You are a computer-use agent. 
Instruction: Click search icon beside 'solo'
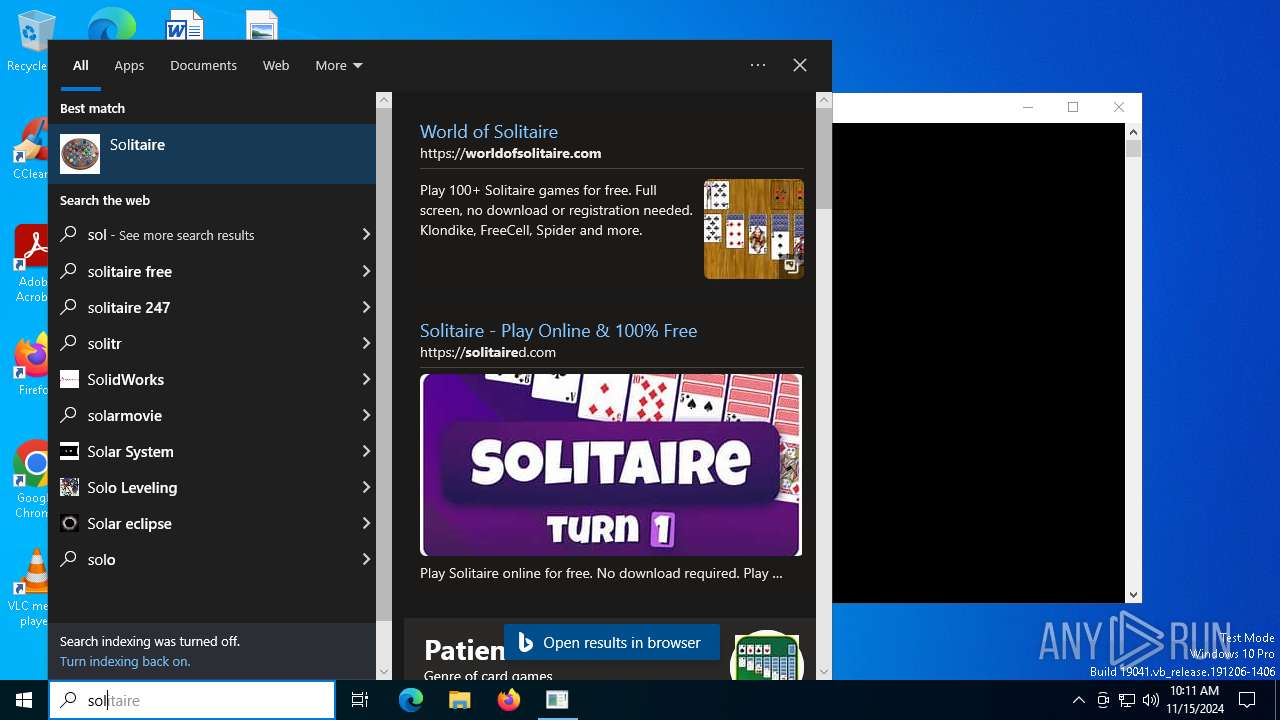pyautogui.click(x=69, y=559)
